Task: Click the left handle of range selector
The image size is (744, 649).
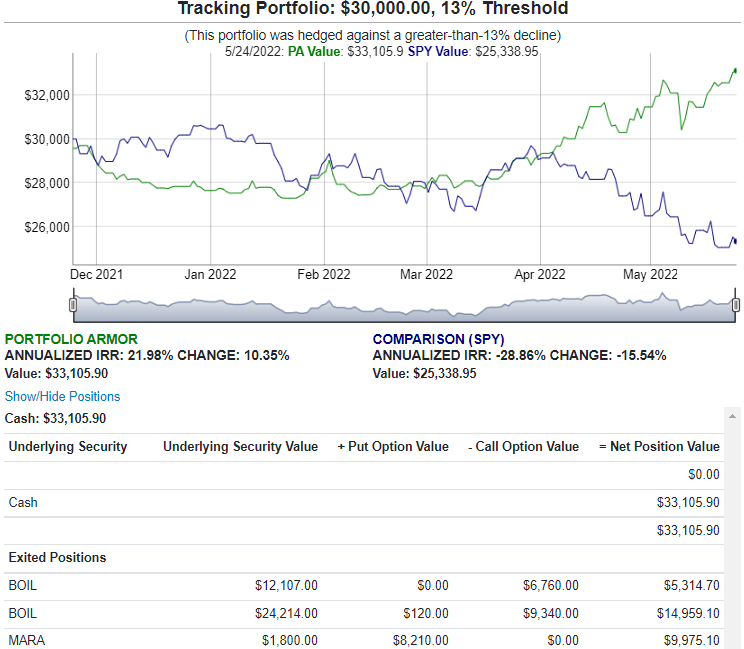Action: click(72, 304)
